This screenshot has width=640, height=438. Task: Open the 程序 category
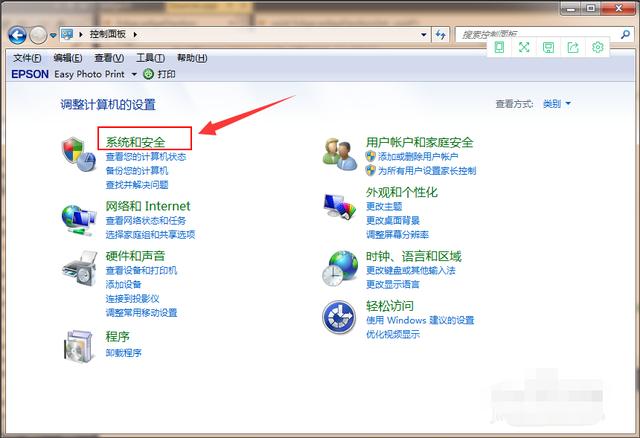(x=118, y=336)
